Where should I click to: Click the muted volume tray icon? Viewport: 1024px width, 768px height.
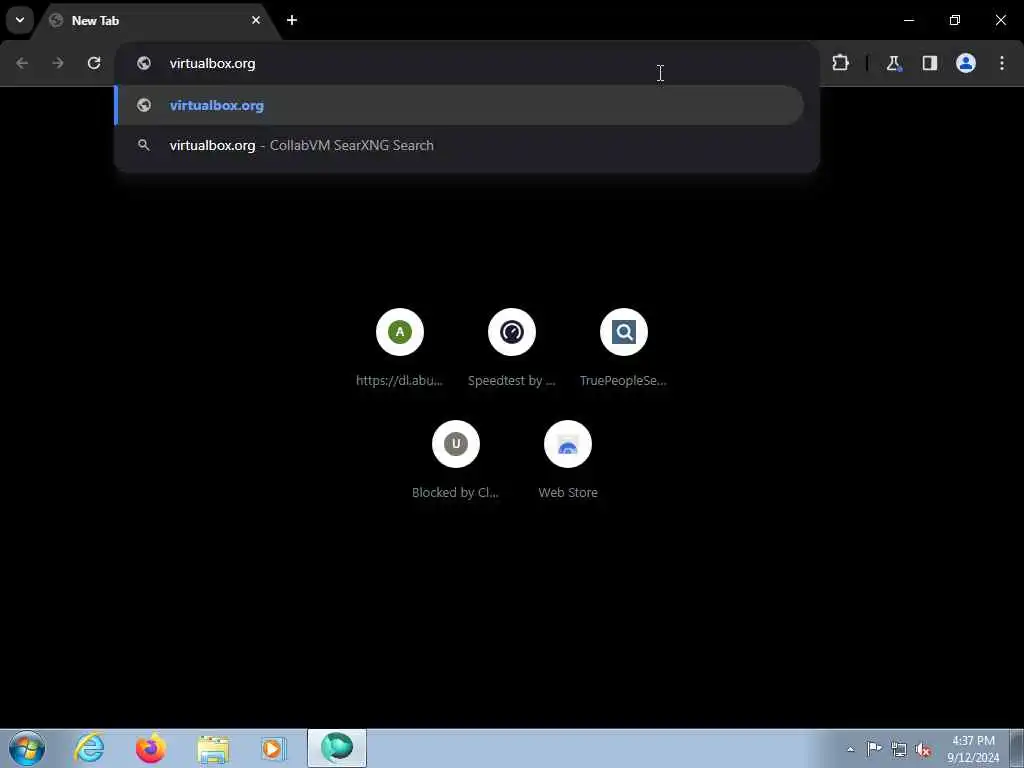[923, 749]
